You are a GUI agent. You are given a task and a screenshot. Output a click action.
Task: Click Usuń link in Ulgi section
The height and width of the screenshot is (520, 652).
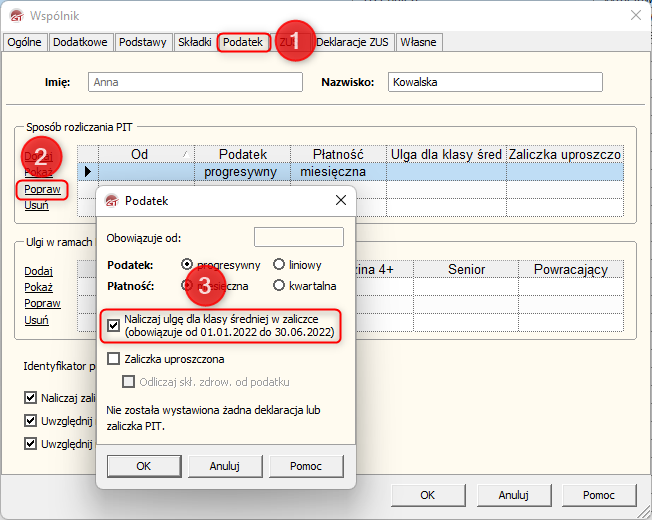[36, 320]
